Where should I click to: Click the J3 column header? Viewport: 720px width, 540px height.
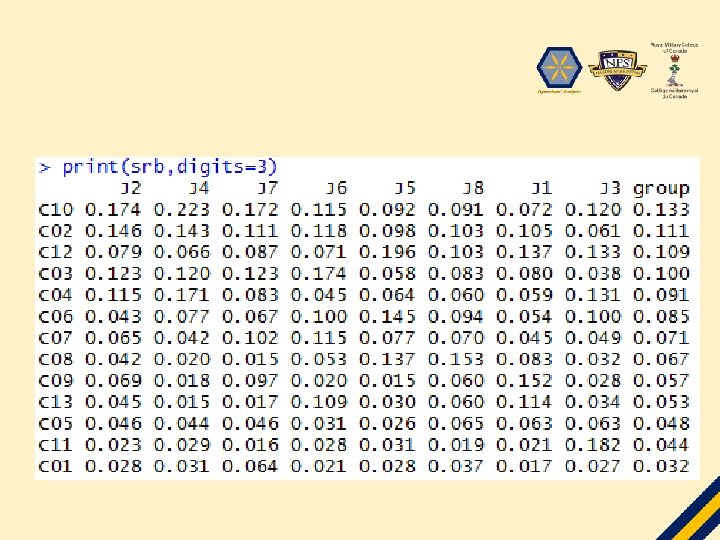coord(611,188)
